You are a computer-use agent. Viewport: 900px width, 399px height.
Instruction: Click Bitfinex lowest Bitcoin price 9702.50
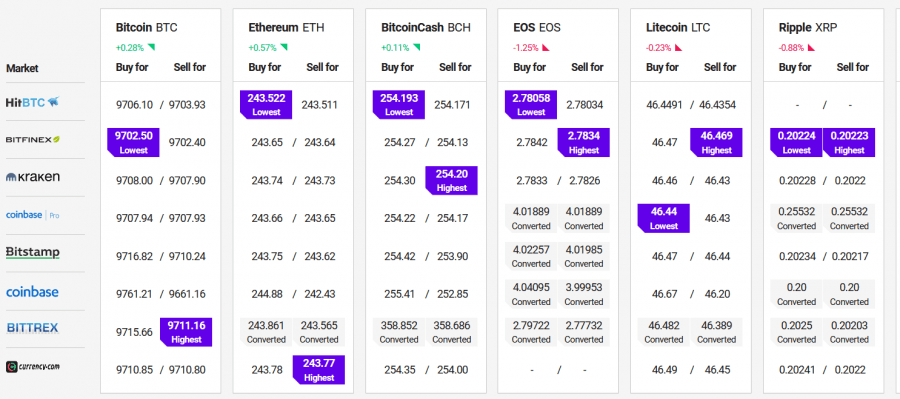tap(134, 142)
